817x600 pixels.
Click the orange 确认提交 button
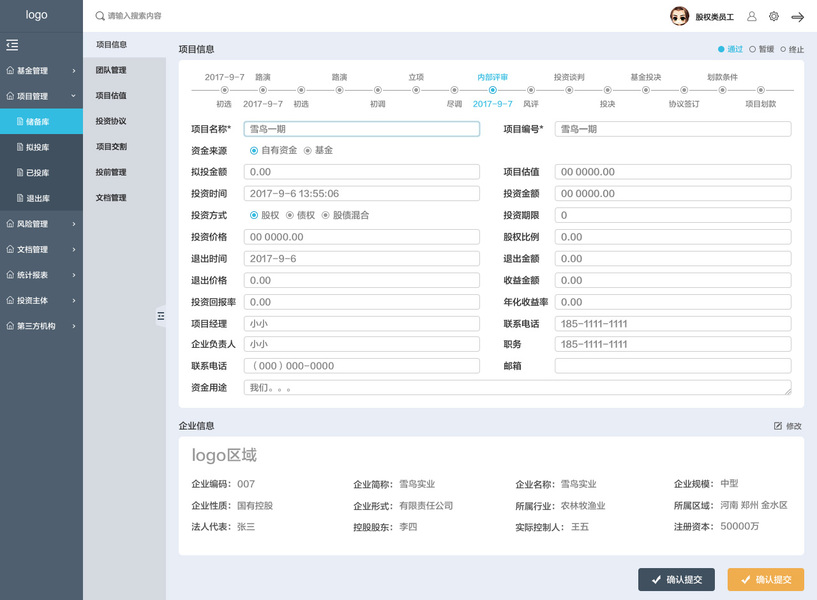tap(765, 579)
